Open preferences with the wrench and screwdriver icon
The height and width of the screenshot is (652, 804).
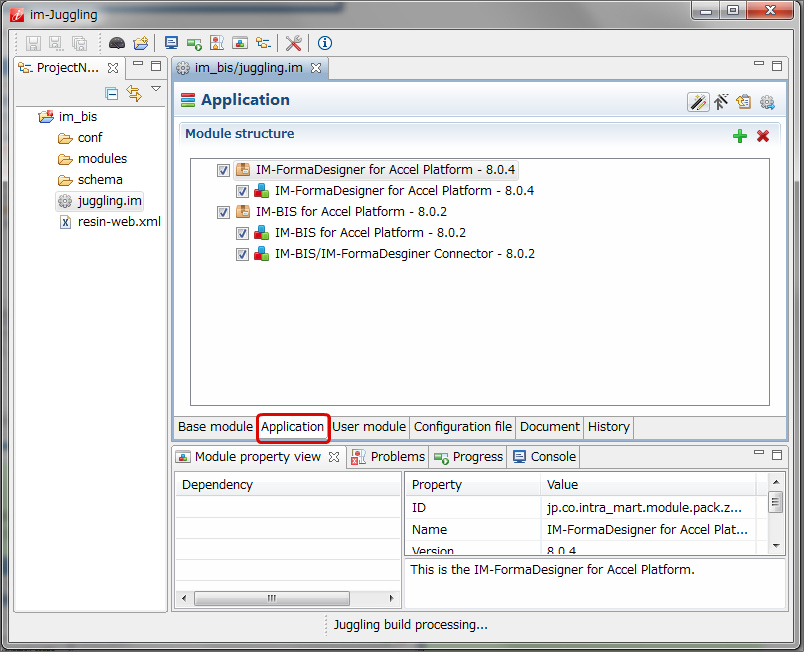point(293,43)
